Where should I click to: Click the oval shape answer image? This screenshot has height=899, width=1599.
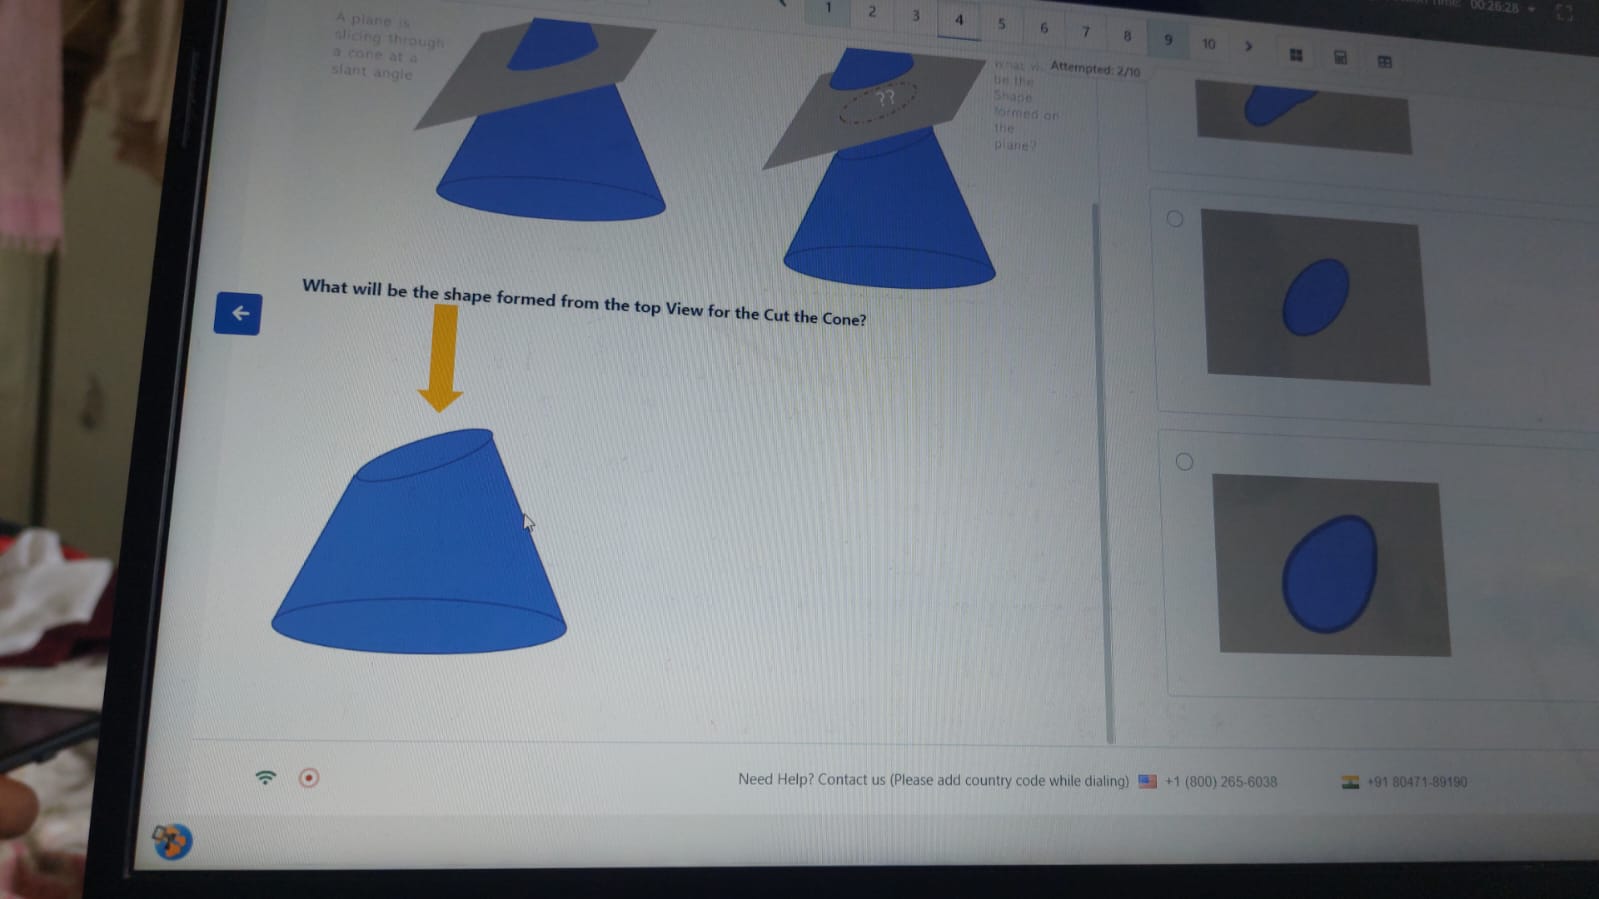(1317, 297)
